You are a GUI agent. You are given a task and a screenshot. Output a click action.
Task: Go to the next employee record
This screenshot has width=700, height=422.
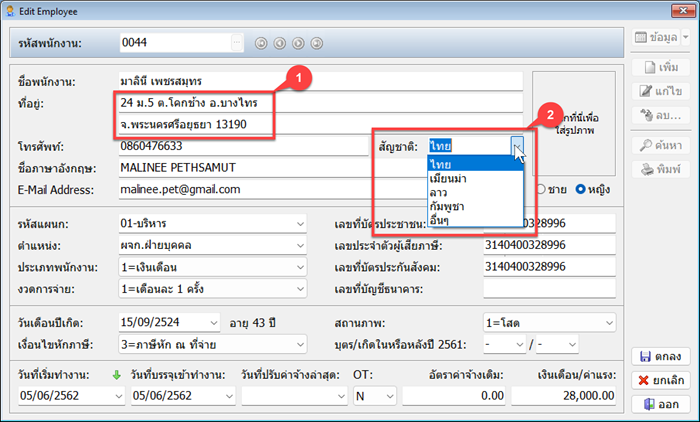297,43
